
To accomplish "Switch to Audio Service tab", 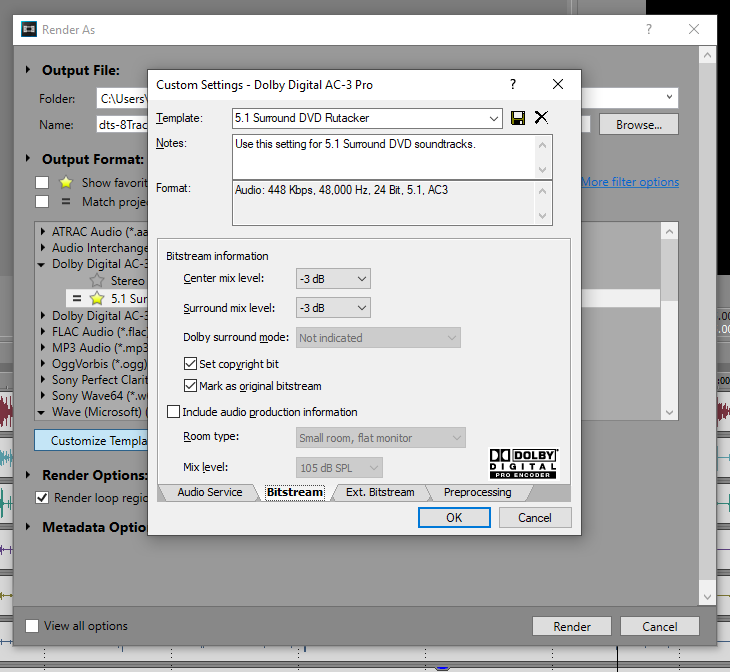I will pos(210,492).
